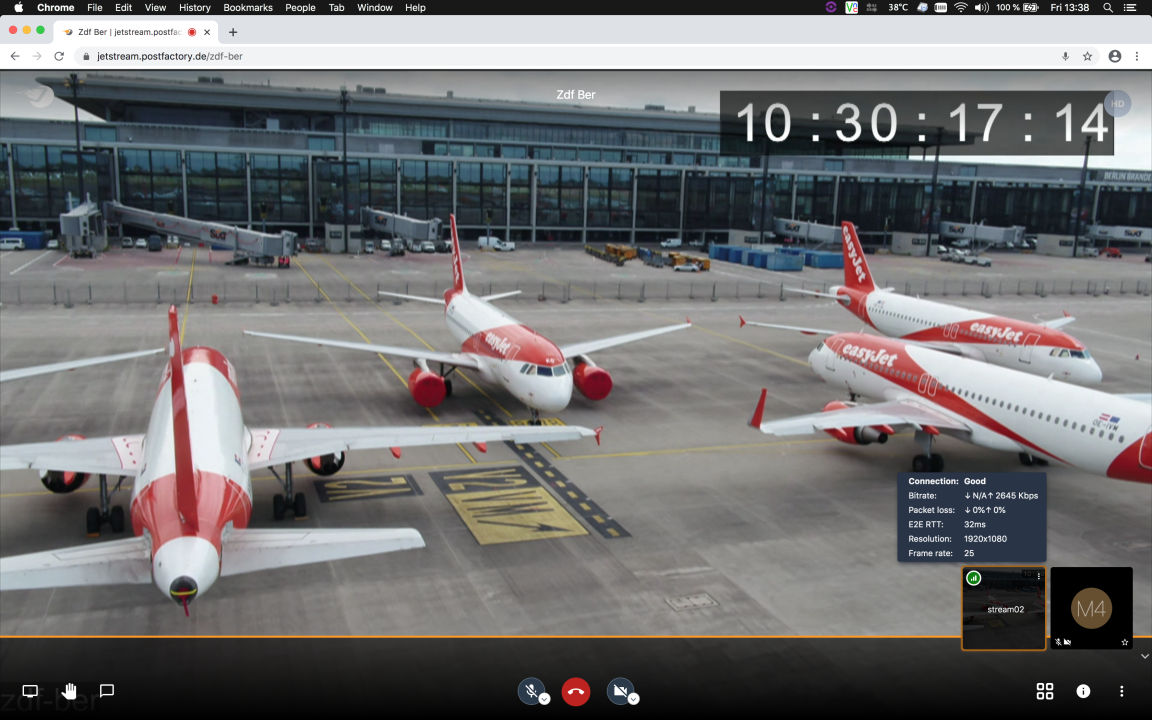Click the HD video quality badge
Image resolution: width=1152 pixels, height=720 pixels.
[x=1117, y=104]
